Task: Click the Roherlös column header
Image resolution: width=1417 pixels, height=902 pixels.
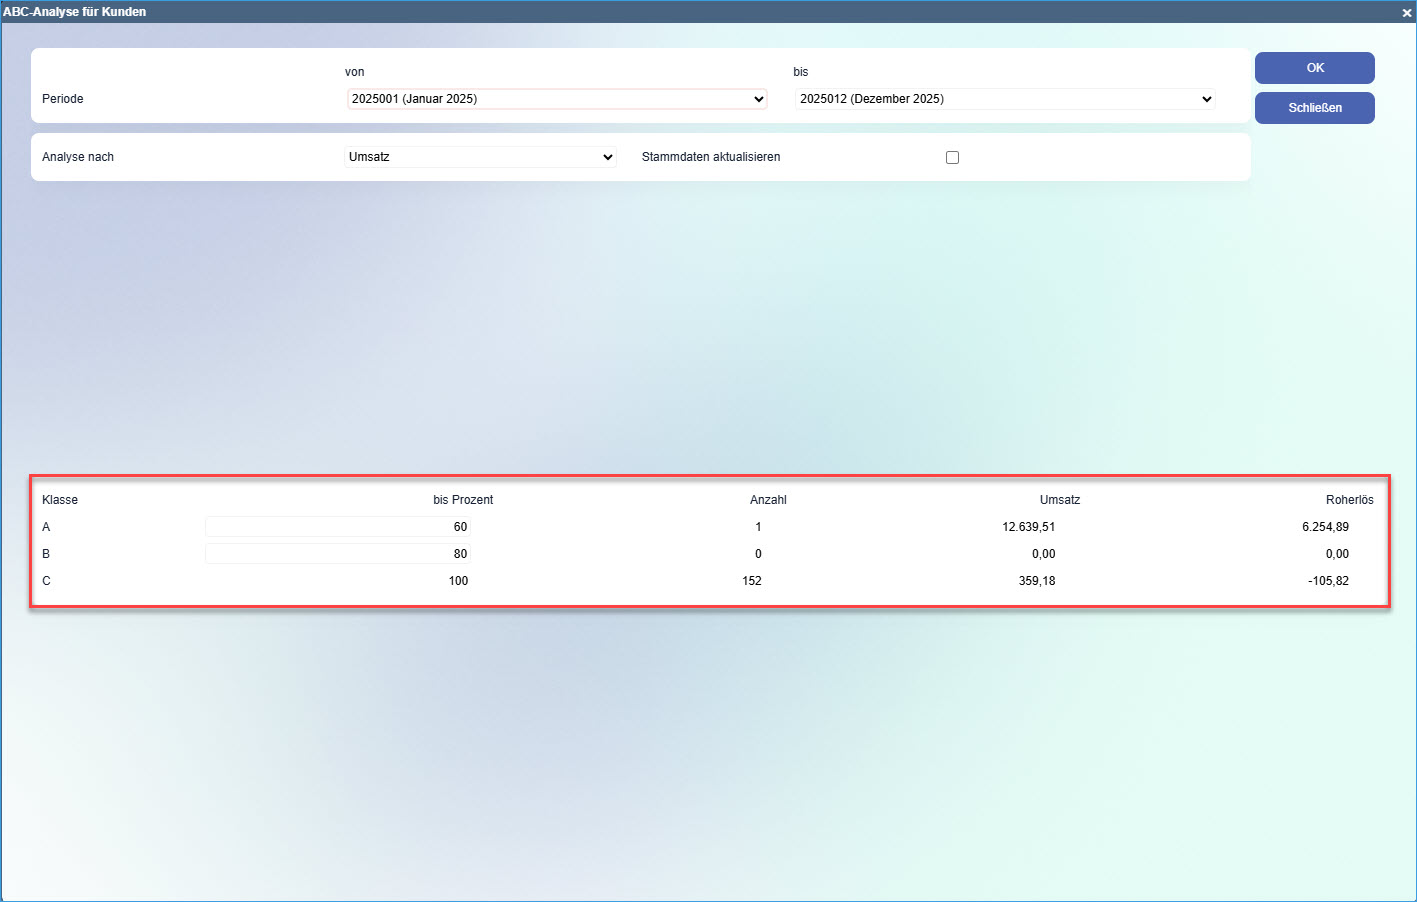Action: 1349,500
